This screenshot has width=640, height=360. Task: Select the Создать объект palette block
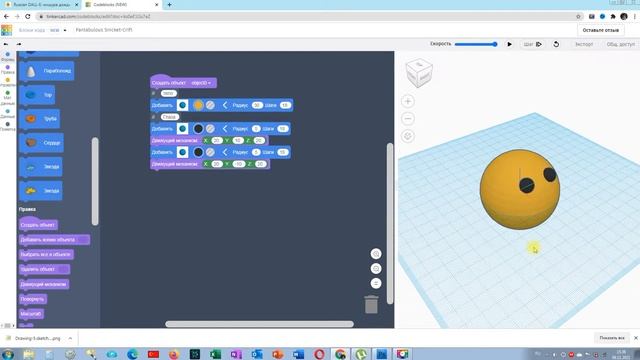point(38,224)
